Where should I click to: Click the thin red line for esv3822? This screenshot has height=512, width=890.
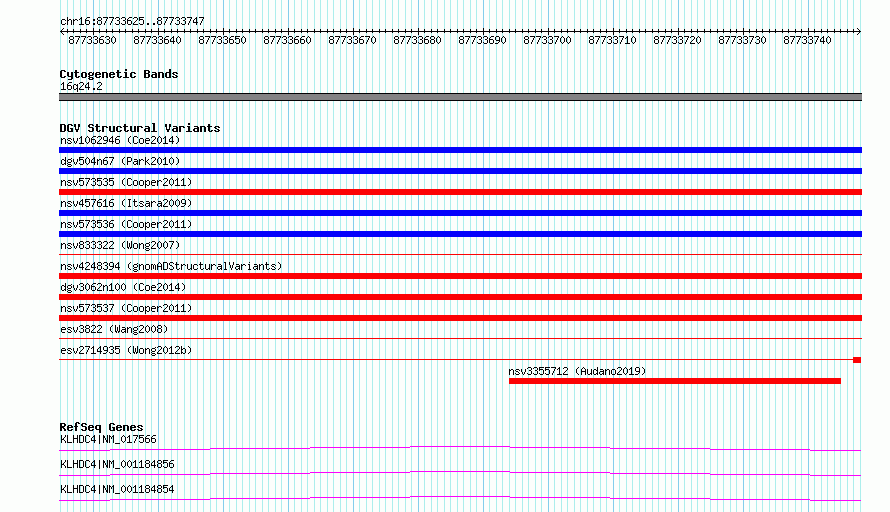(460, 339)
